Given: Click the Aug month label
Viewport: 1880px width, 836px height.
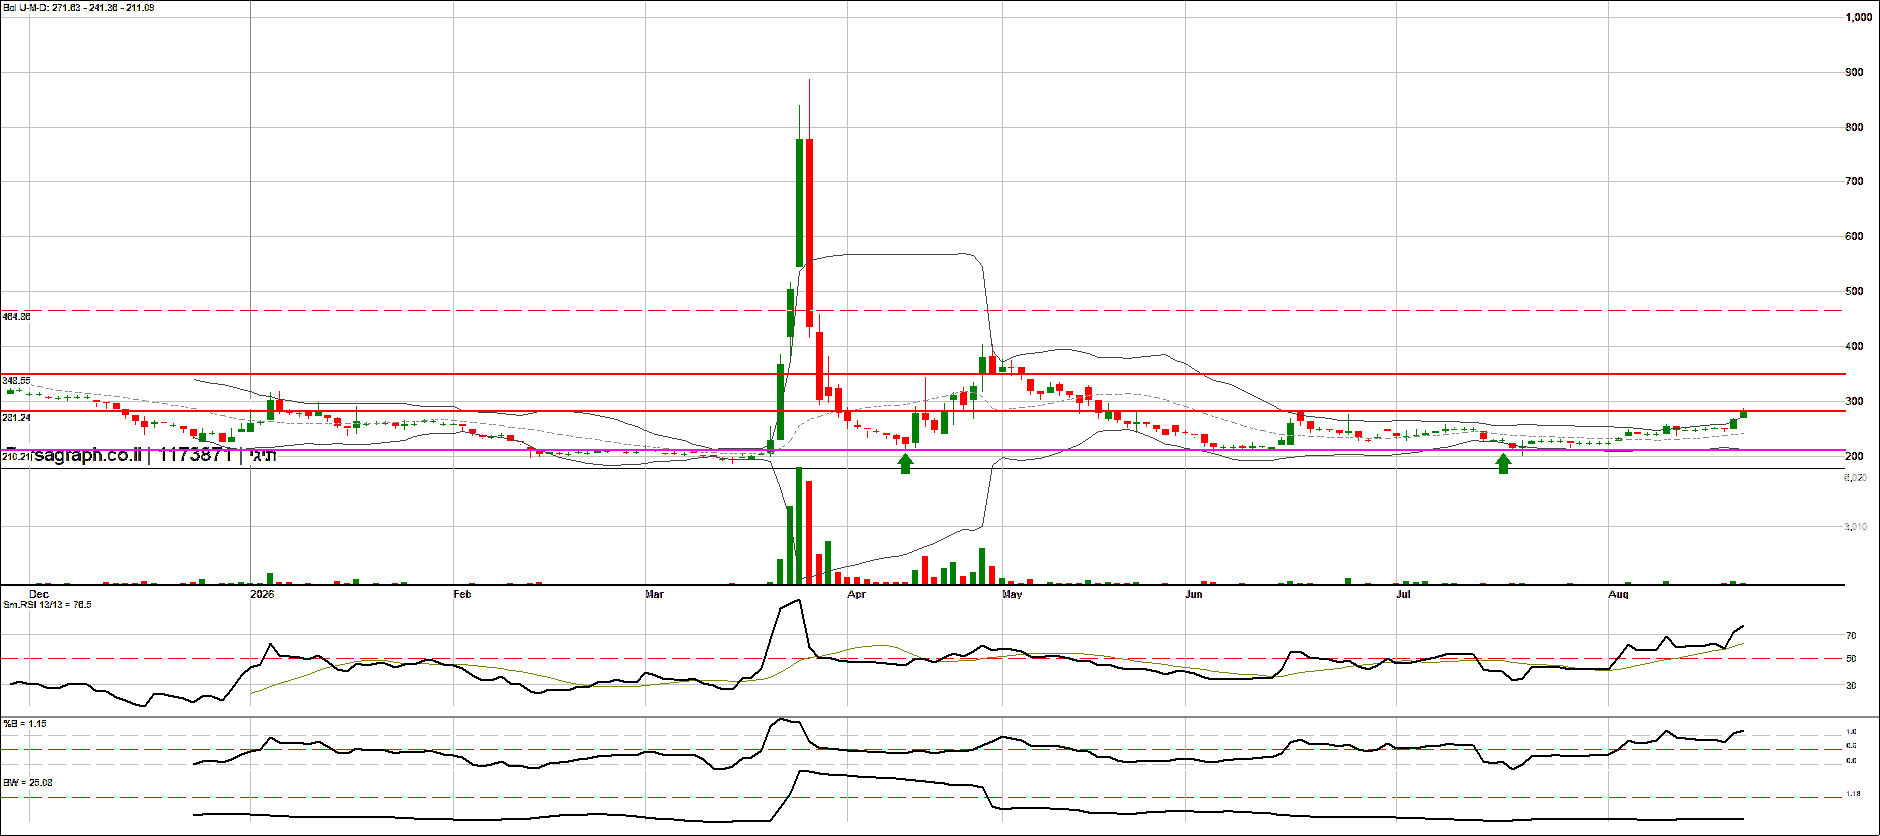Looking at the screenshot, I should click(x=1618, y=594).
